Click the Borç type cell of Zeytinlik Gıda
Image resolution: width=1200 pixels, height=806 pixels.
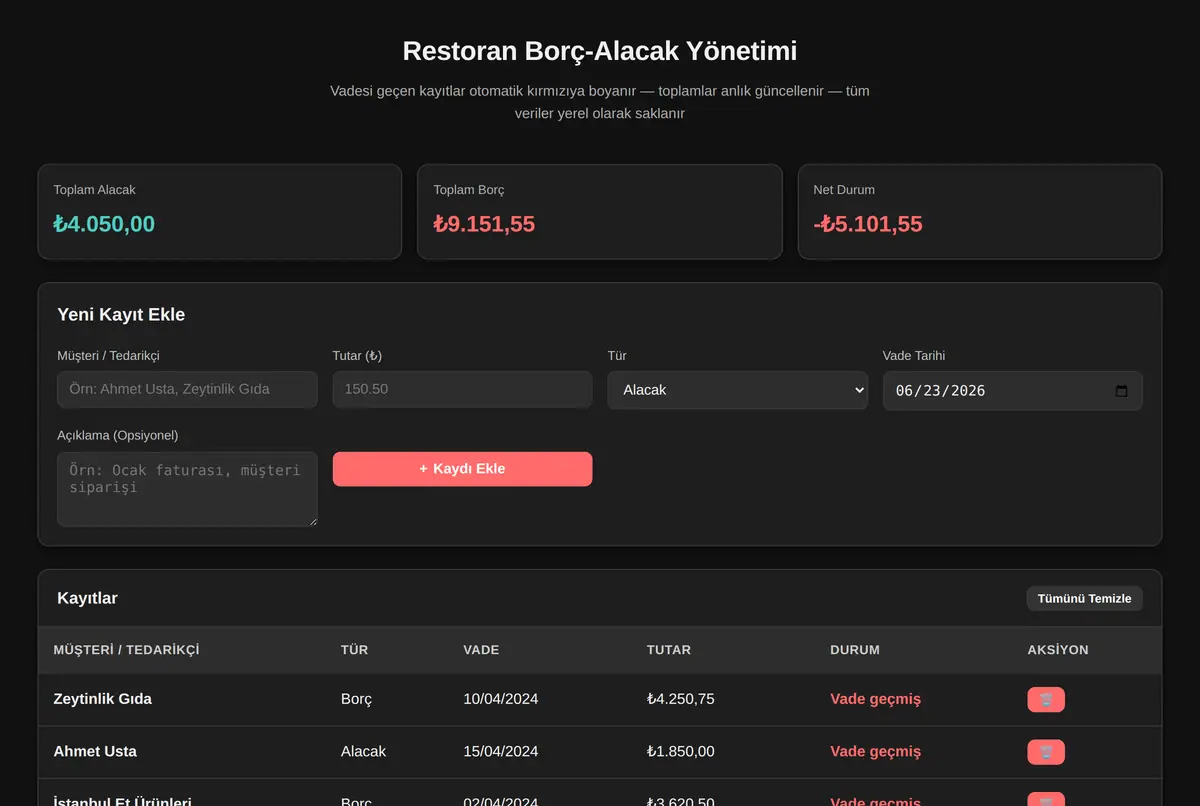(x=356, y=699)
